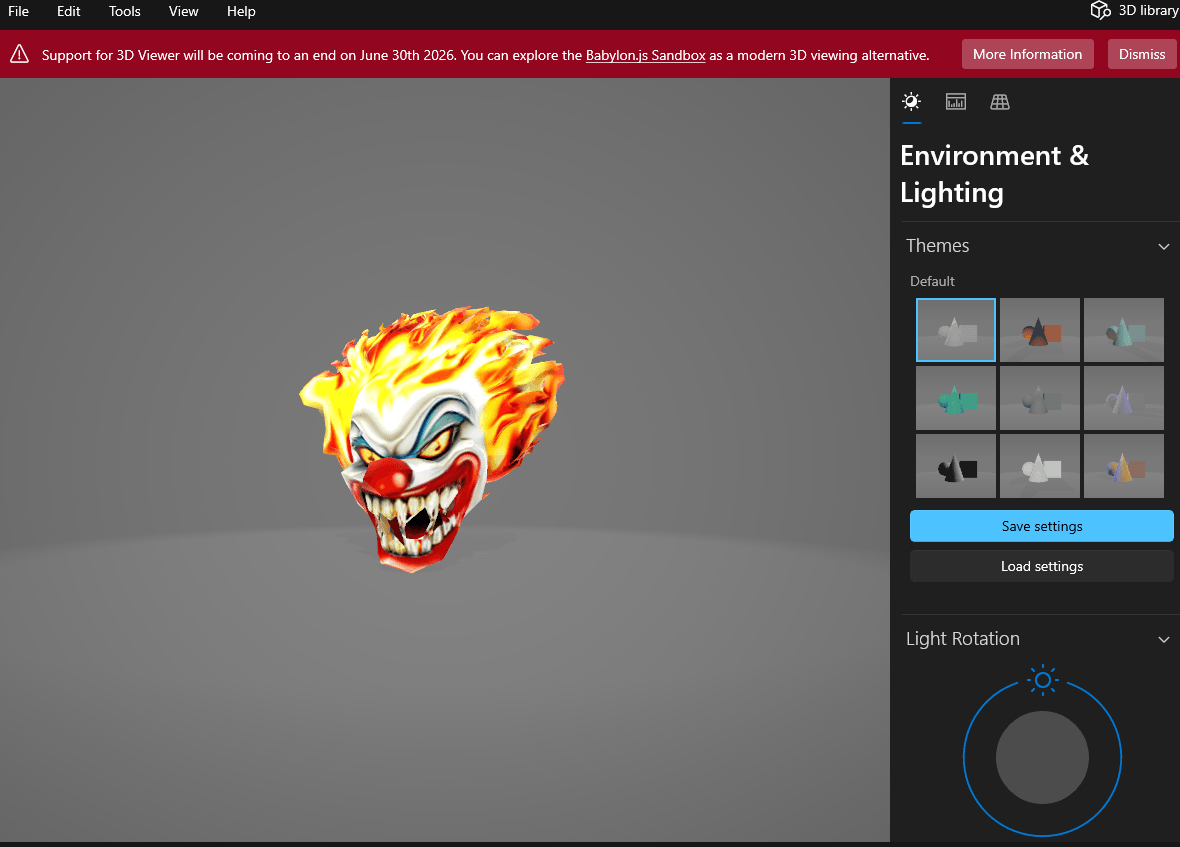Screen dimensions: 1180x847
Task: Open the Grid & Views panel icon
Action: click(1000, 102)
